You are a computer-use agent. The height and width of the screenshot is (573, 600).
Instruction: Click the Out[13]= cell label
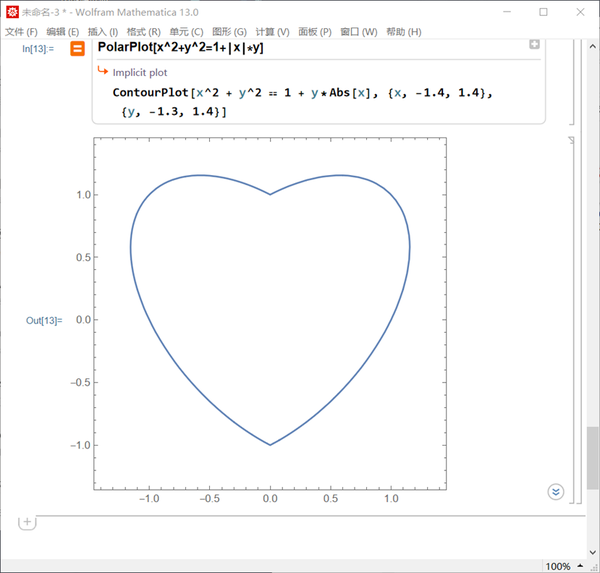pyautogui.click(x=44, y=320)
